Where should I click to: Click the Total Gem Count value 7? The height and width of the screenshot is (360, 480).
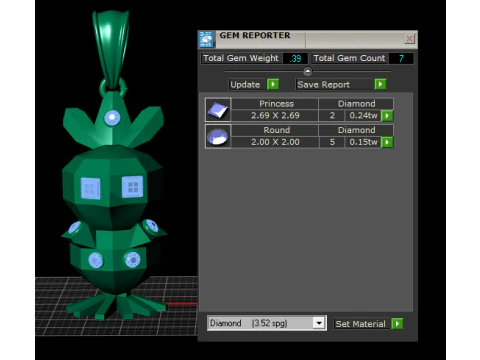click(401, 59)
